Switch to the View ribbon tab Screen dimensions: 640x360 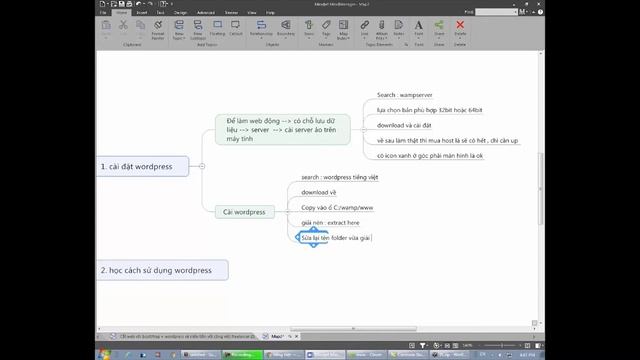[252, 13]
